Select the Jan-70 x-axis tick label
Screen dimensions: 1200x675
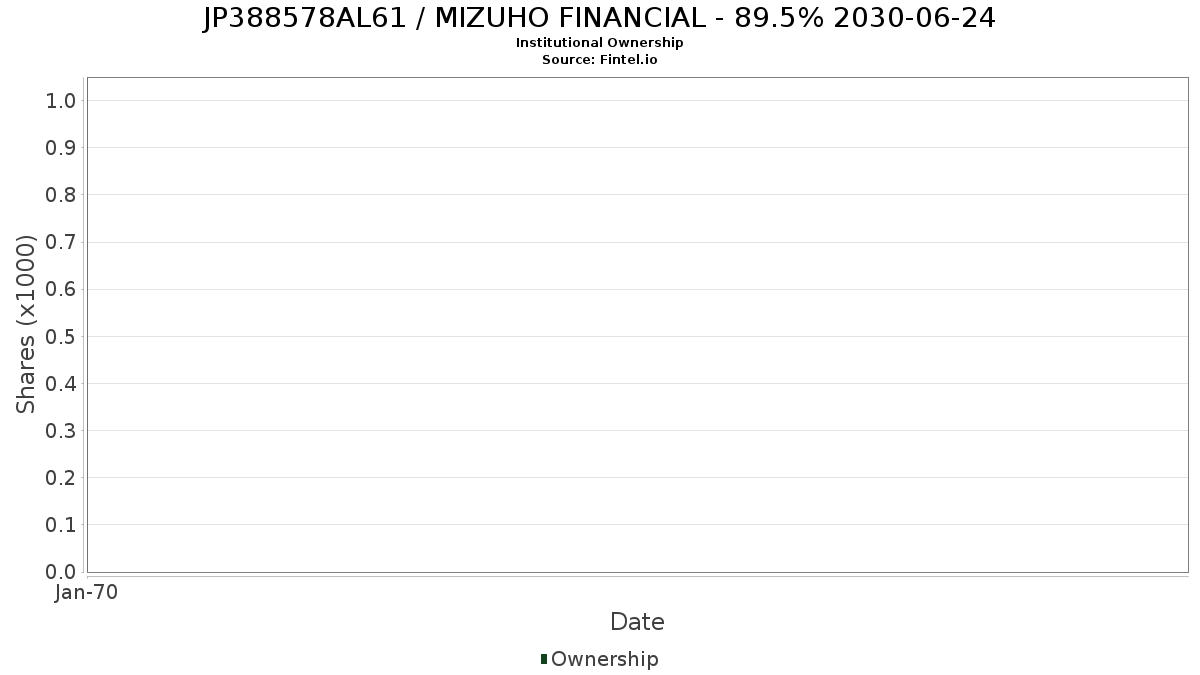point(87,592)
